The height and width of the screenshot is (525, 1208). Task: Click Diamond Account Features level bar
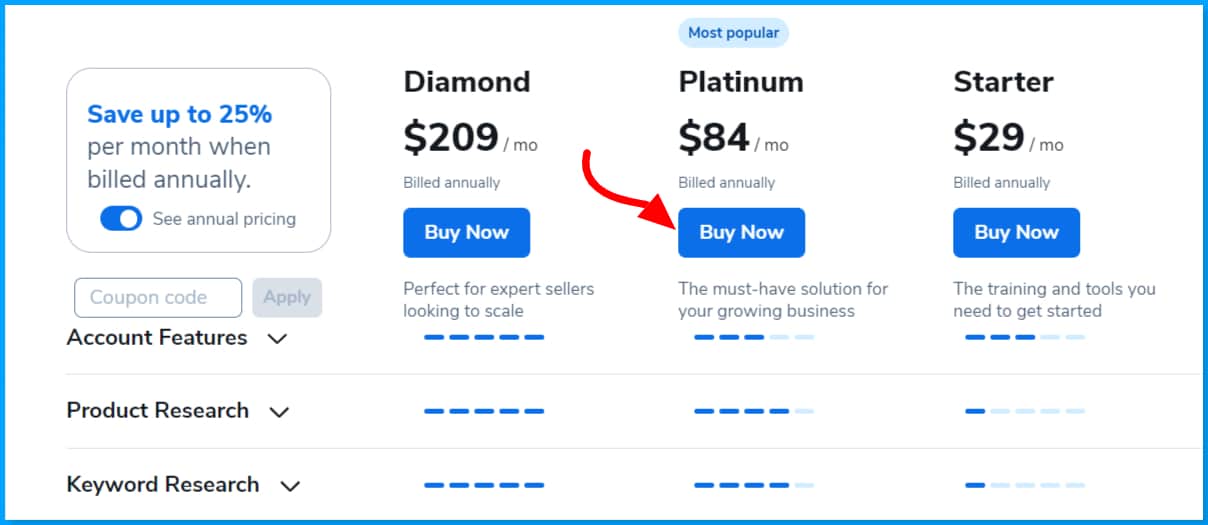(x=484, y=337)
